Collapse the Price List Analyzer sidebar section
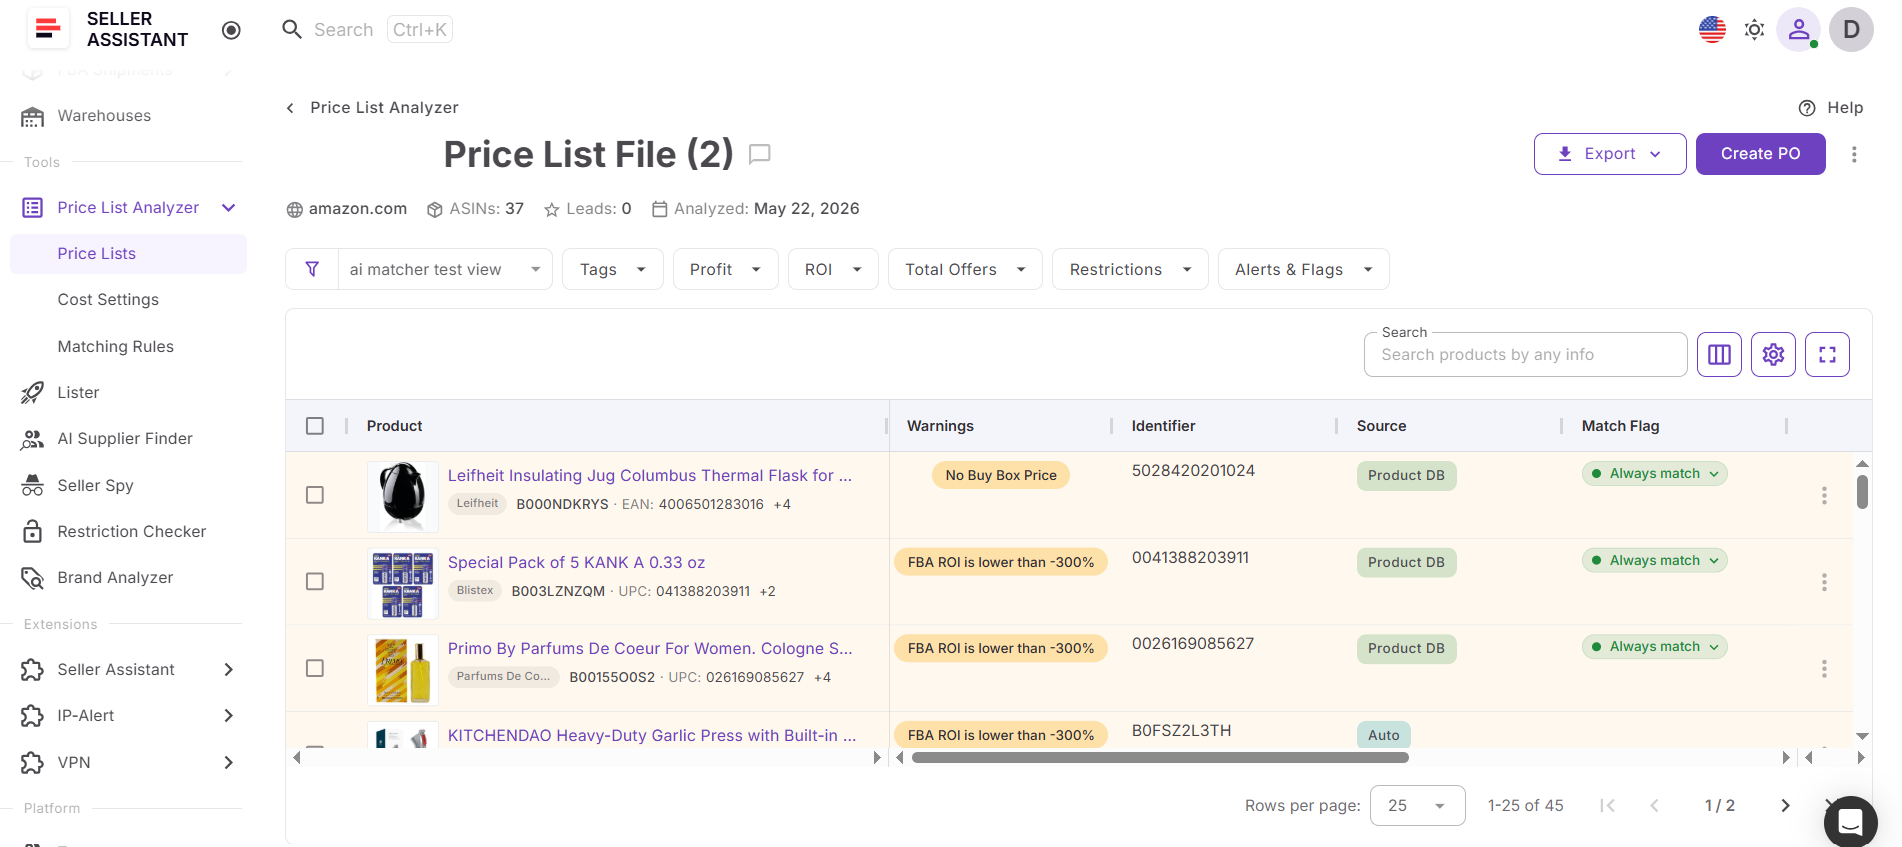This screenshot has width=1902, height=847. coord(228,208)
